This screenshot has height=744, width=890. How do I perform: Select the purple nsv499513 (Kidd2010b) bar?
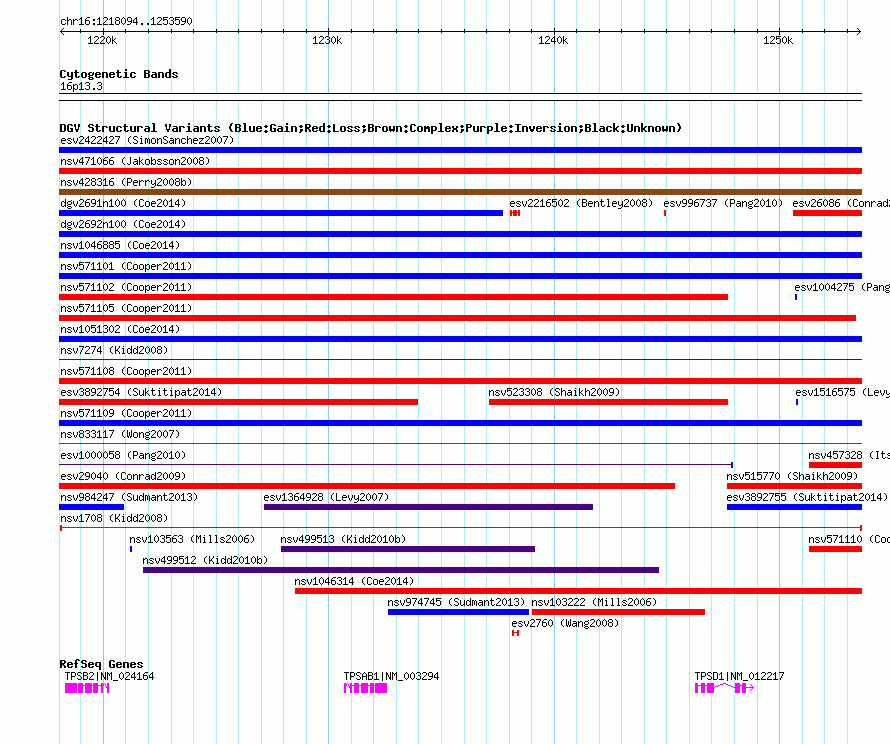(408, 549)
